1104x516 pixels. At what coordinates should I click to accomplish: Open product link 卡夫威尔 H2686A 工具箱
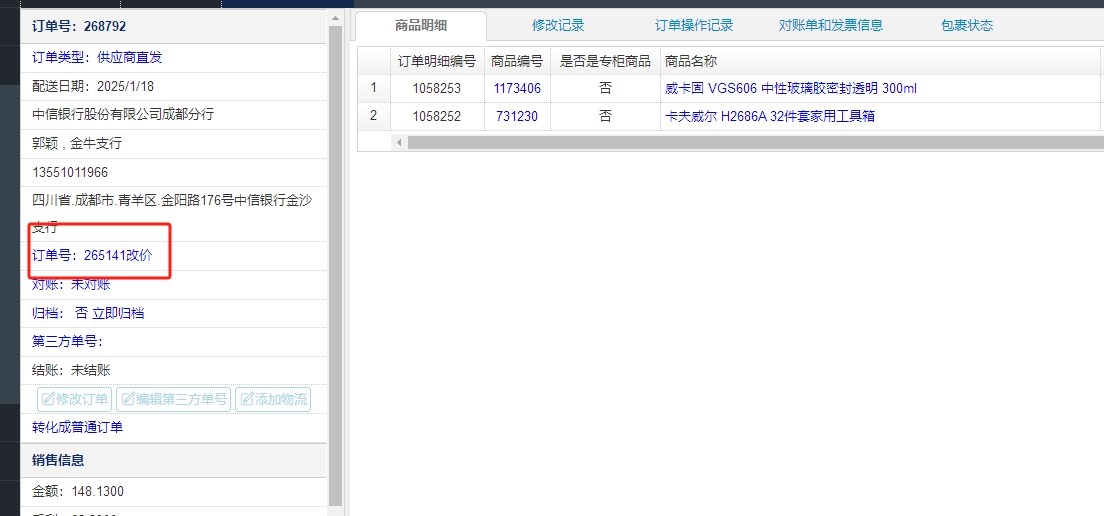click(770, 116)
